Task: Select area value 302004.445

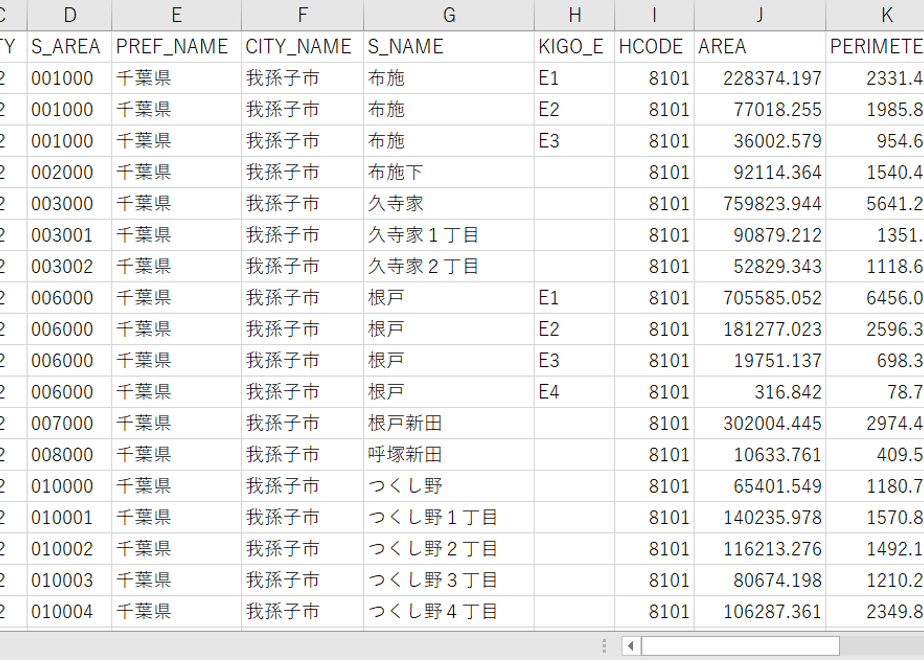Action: (760, 423)
